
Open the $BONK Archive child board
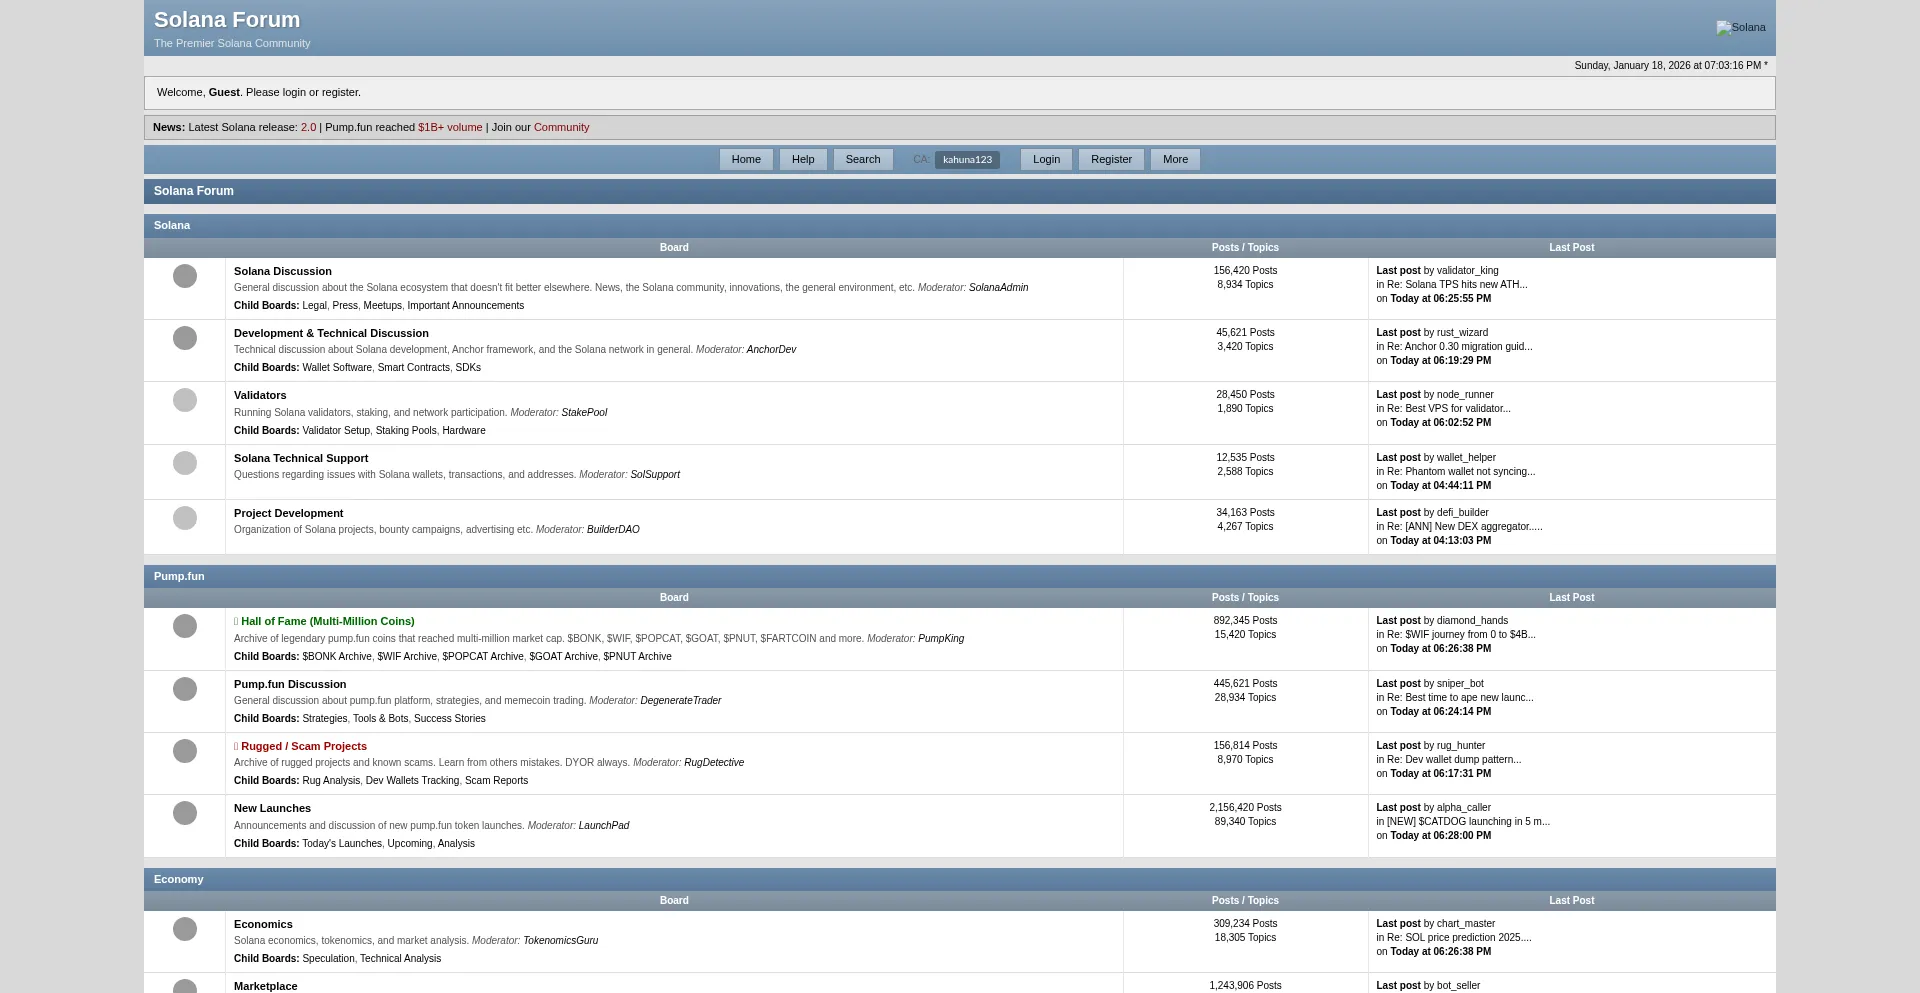tap(337, 657)
